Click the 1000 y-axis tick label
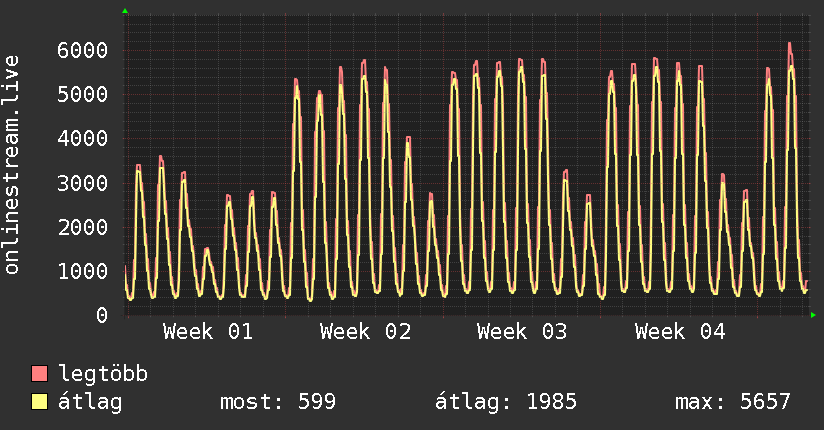This screenshot has height=430, width=824. [x=83, y=271]
